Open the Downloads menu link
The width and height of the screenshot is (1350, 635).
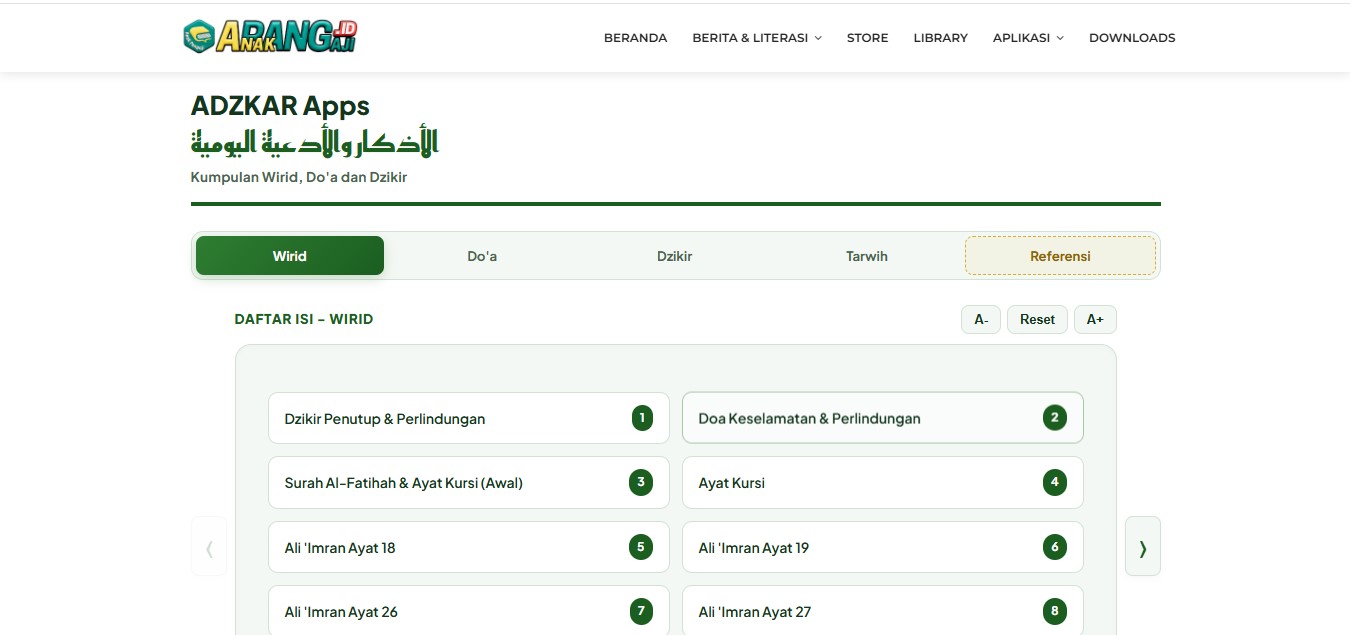click(1132, 38)
